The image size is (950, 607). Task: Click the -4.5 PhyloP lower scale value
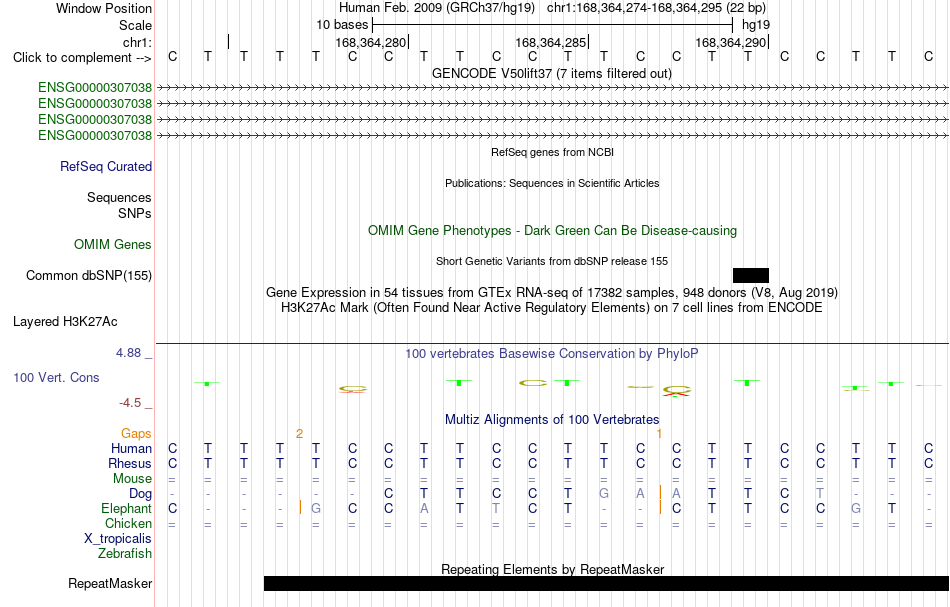(x=130, y=403)
